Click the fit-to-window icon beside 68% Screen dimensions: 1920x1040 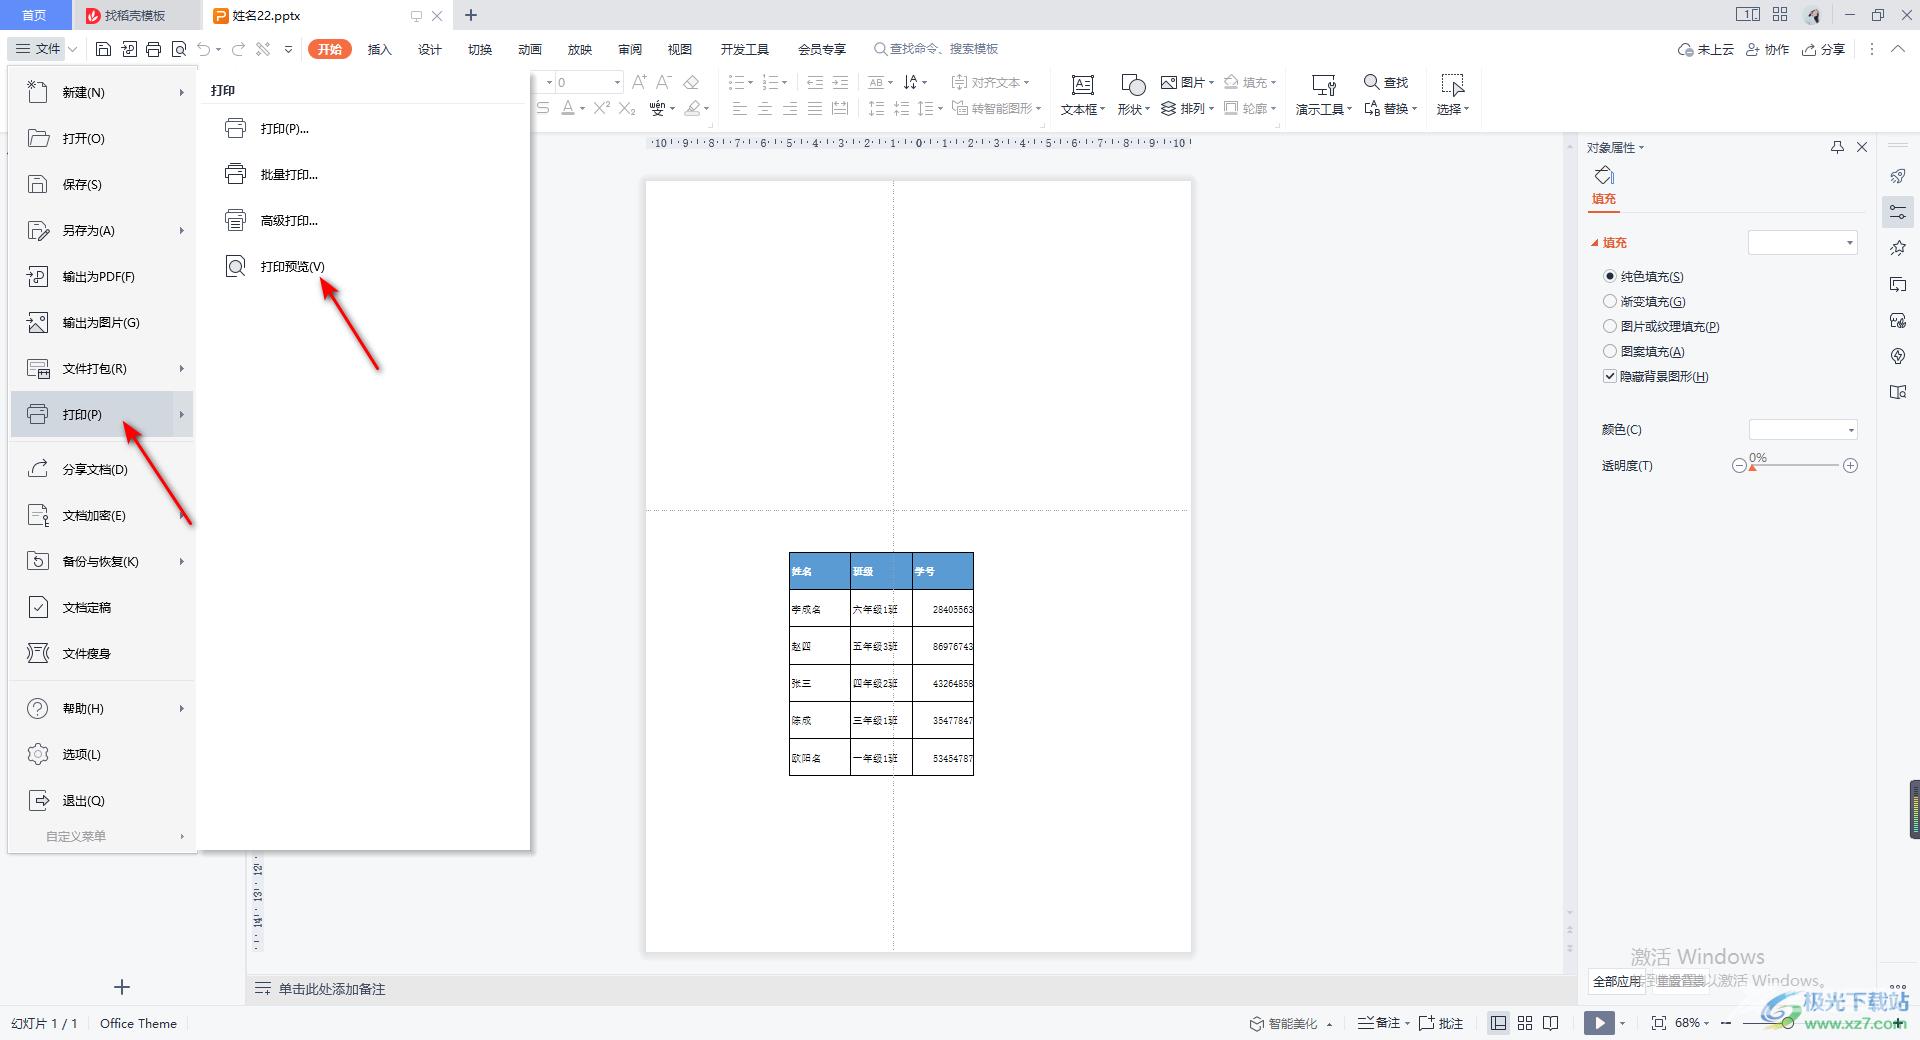pos(1659,1023)
